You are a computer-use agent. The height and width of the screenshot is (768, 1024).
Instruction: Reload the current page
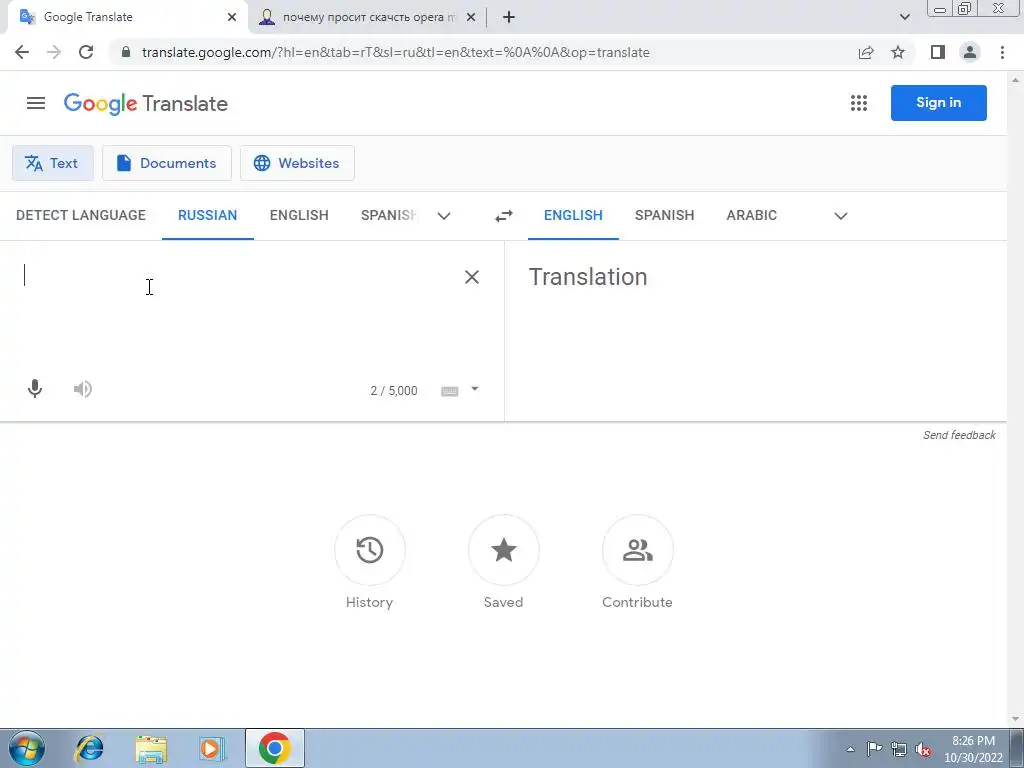[x=86, y=52]
